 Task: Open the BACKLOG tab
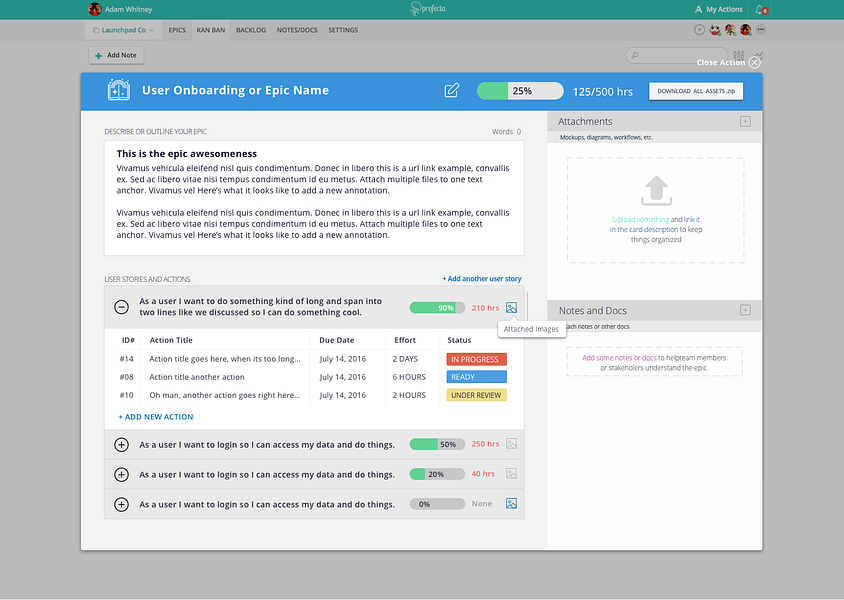(251, 30)
